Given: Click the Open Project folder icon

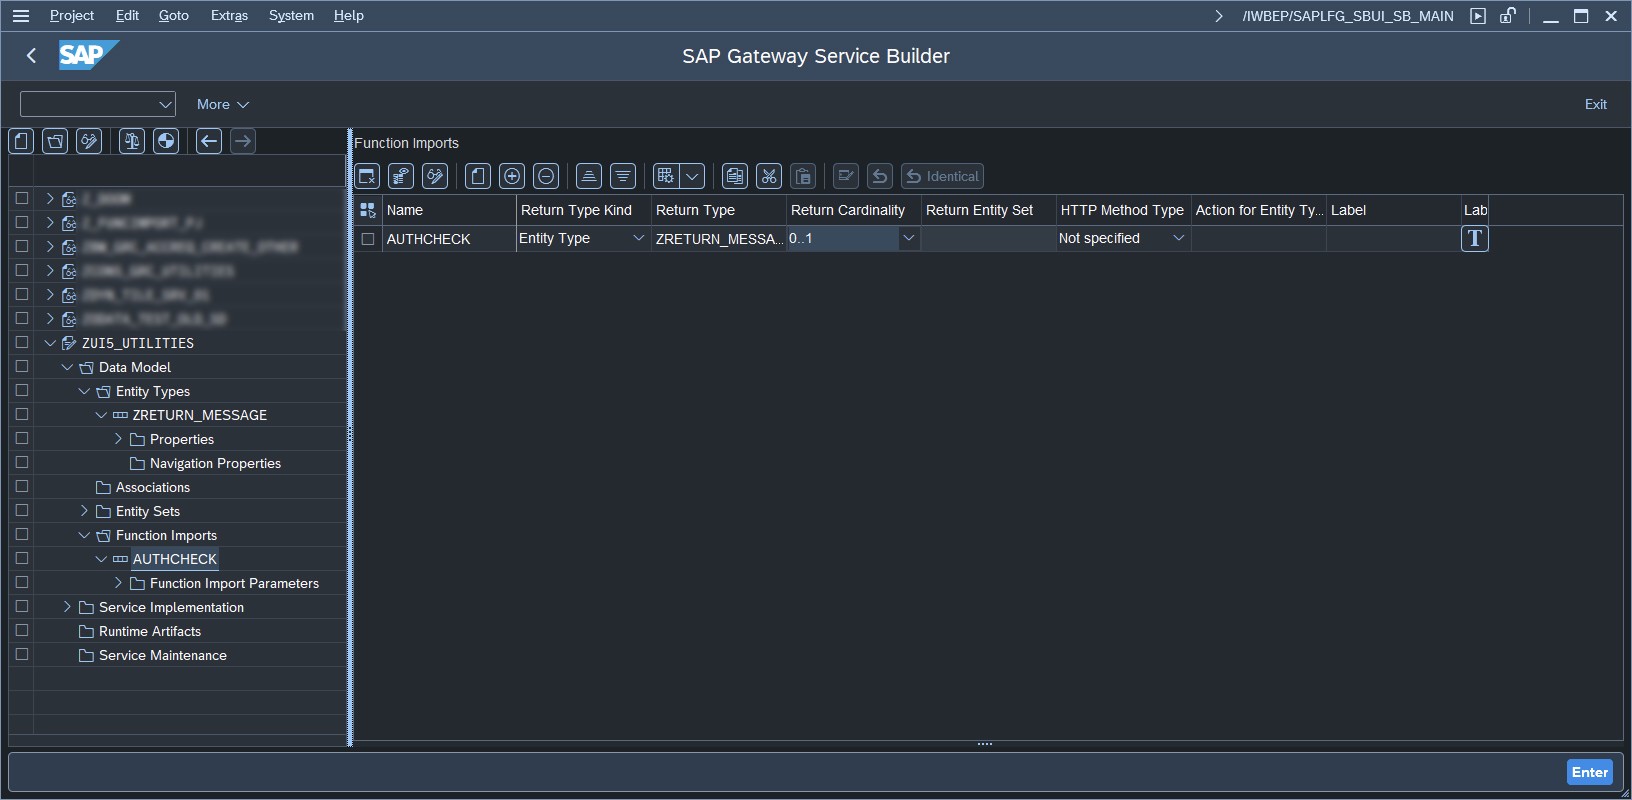Looking at the screenshot, I should coord(56,141).
